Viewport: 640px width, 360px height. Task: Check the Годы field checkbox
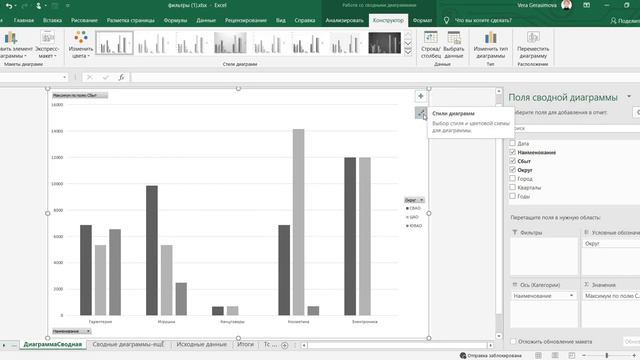pyautogui.click(x=513, y=196)
